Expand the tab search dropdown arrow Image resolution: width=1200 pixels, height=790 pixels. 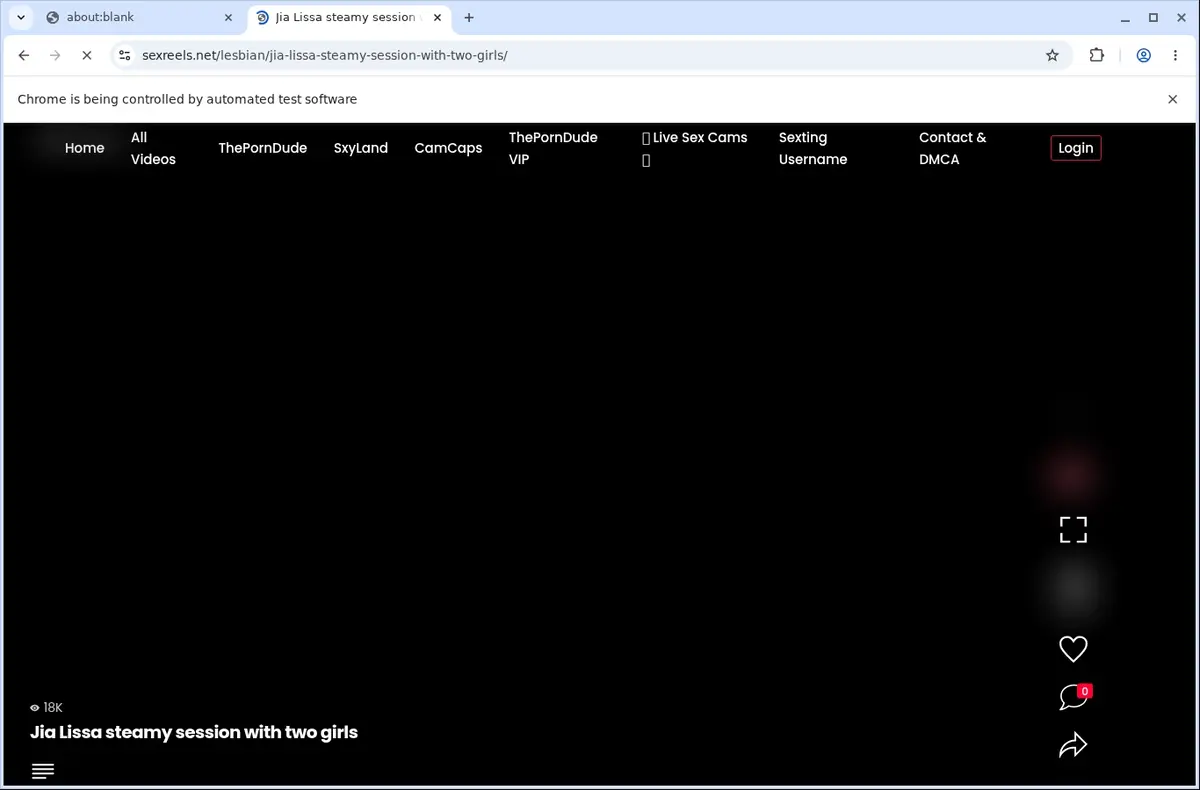click(21, 17)
